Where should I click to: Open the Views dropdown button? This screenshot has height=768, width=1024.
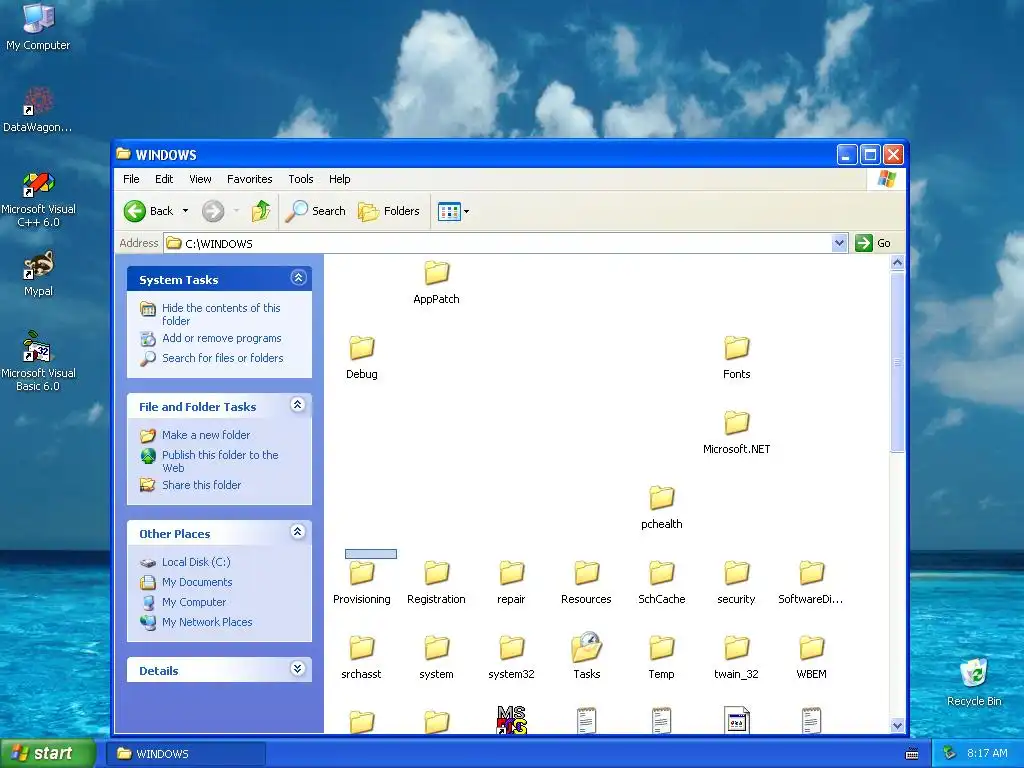(453, 211)
